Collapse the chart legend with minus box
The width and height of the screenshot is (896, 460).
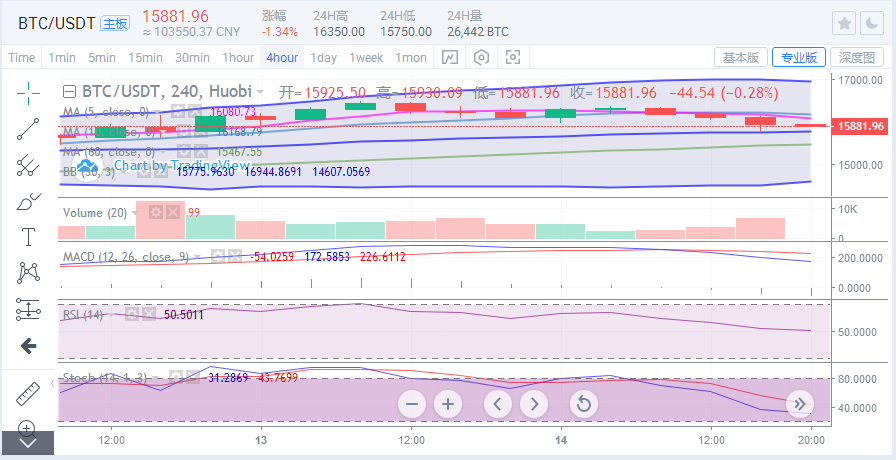click(x=69, y=92)
